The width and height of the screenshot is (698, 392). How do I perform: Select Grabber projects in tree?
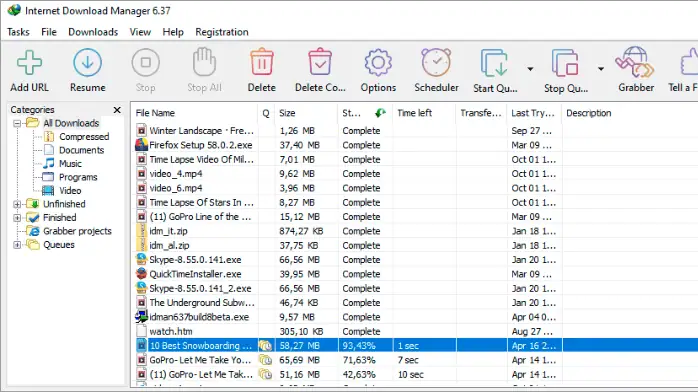pyautogui.click(x=77, y=231)
